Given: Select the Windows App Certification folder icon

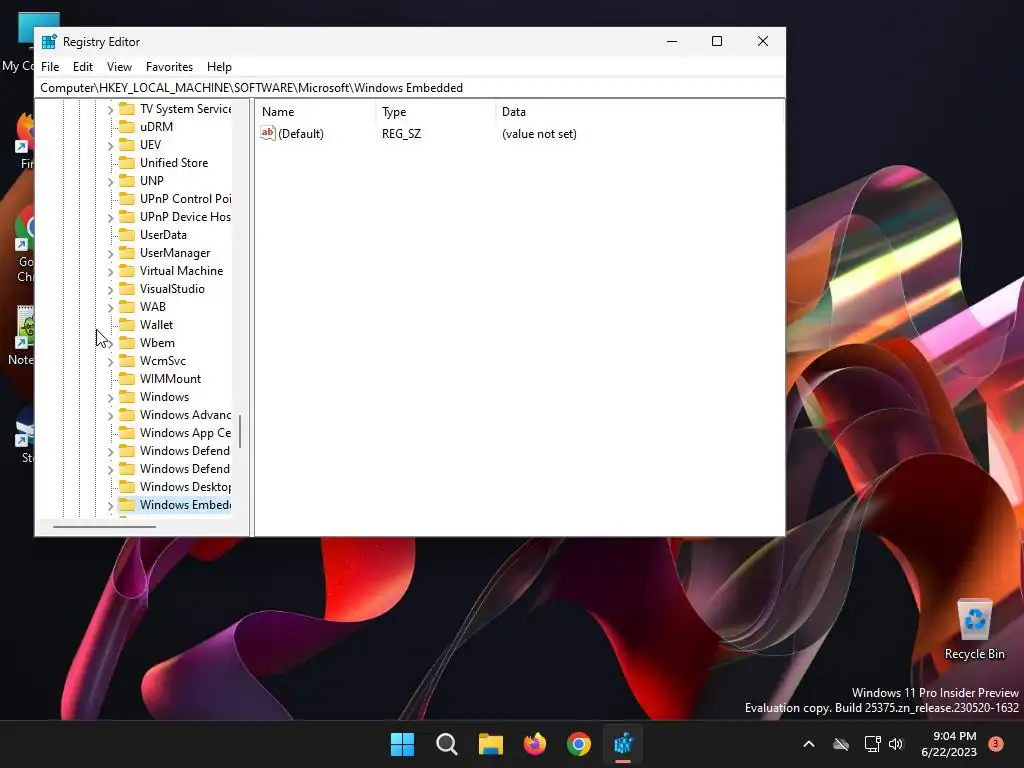Looking at the screenshot, I should pyautogui.click(x=127, y=433).
